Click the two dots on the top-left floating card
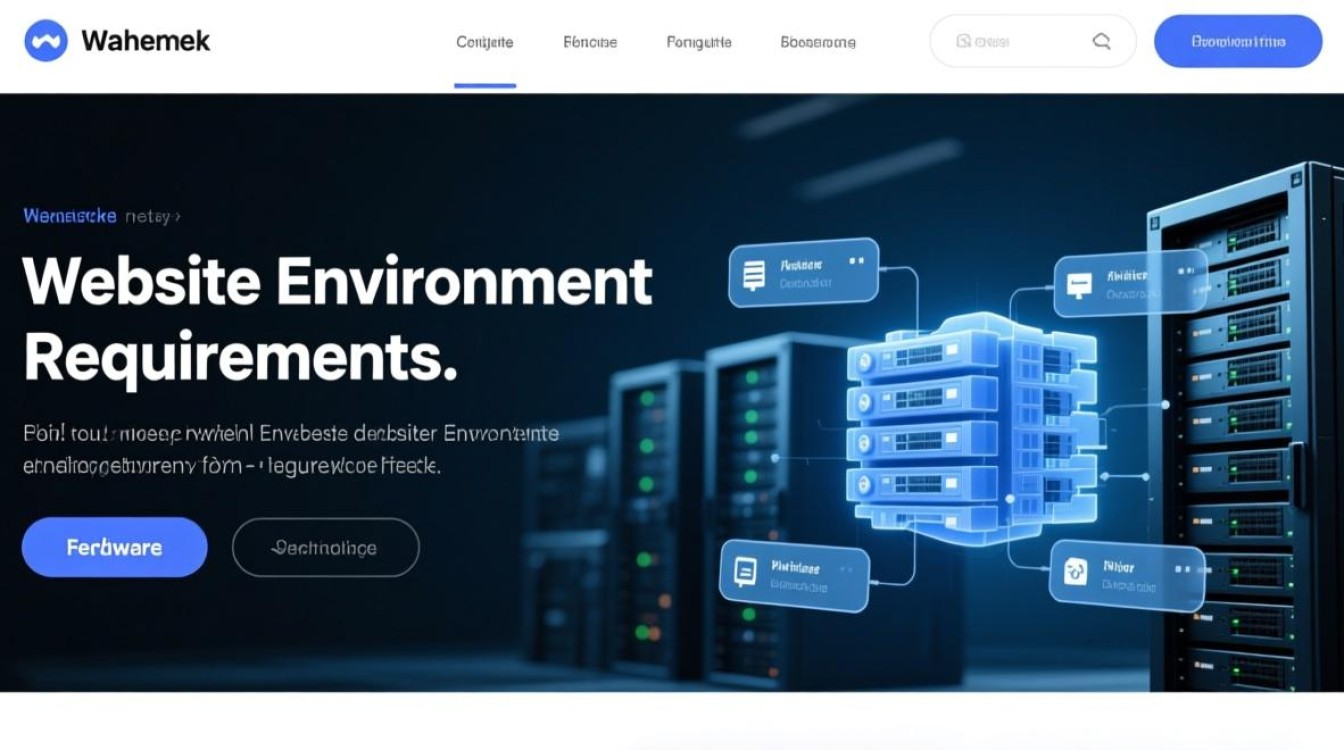The width and height of the screenshot is (1344, 750). 855,260
